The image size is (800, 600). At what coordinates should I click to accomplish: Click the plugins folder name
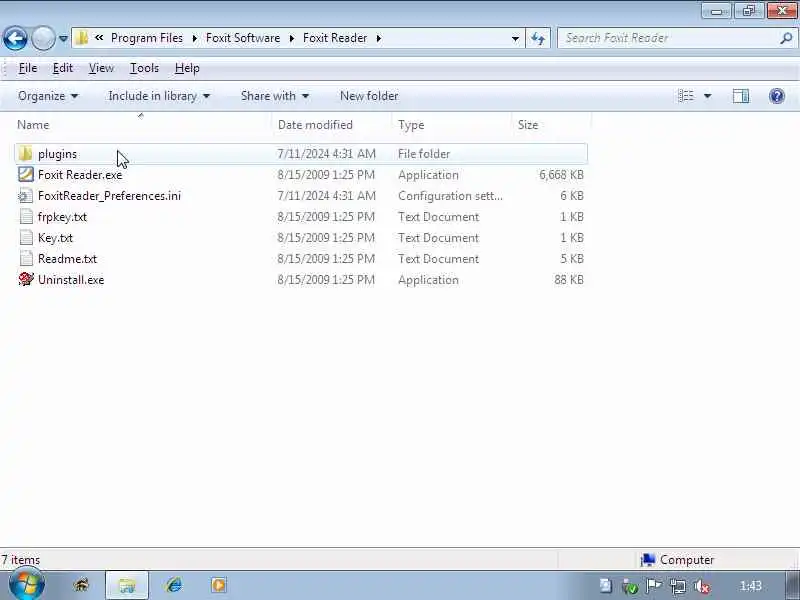click(x=57, y=154)
